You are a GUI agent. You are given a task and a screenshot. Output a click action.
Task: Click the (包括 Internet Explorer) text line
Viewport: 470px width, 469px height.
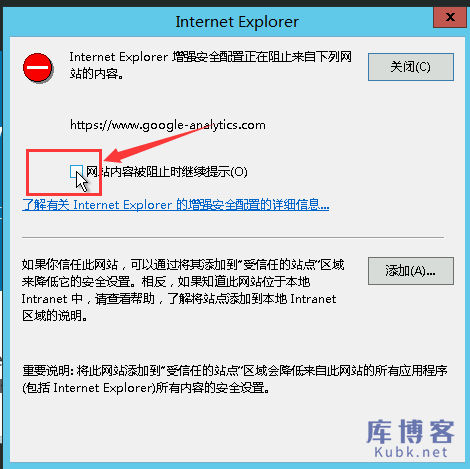pos(146,388)
